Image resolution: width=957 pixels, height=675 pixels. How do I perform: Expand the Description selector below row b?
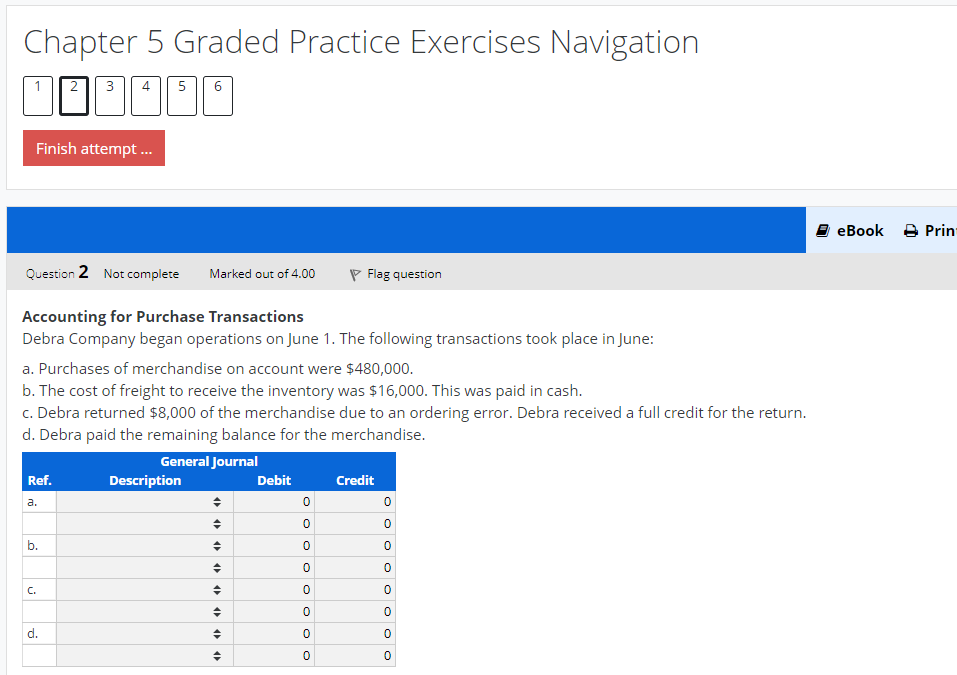[215, 567]
